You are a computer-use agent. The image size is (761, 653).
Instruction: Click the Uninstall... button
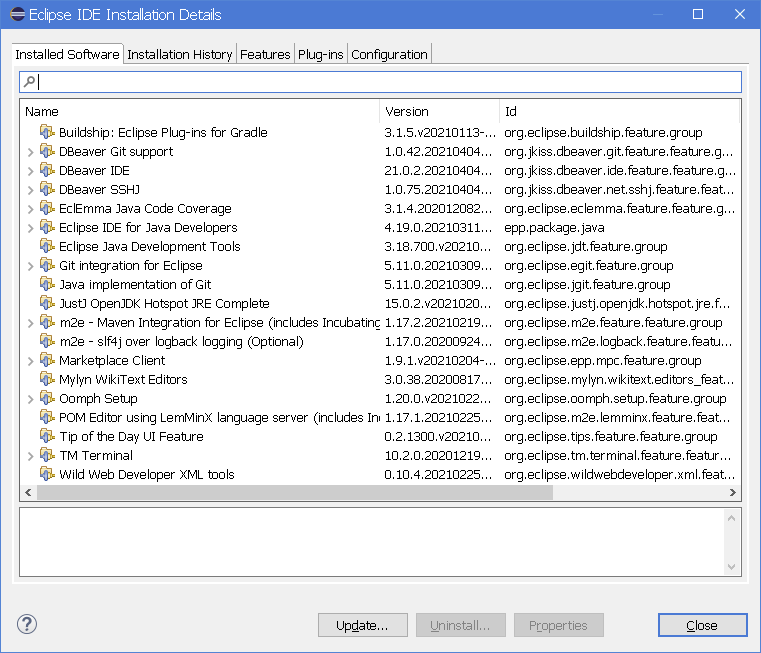click(x=461, y=625)
